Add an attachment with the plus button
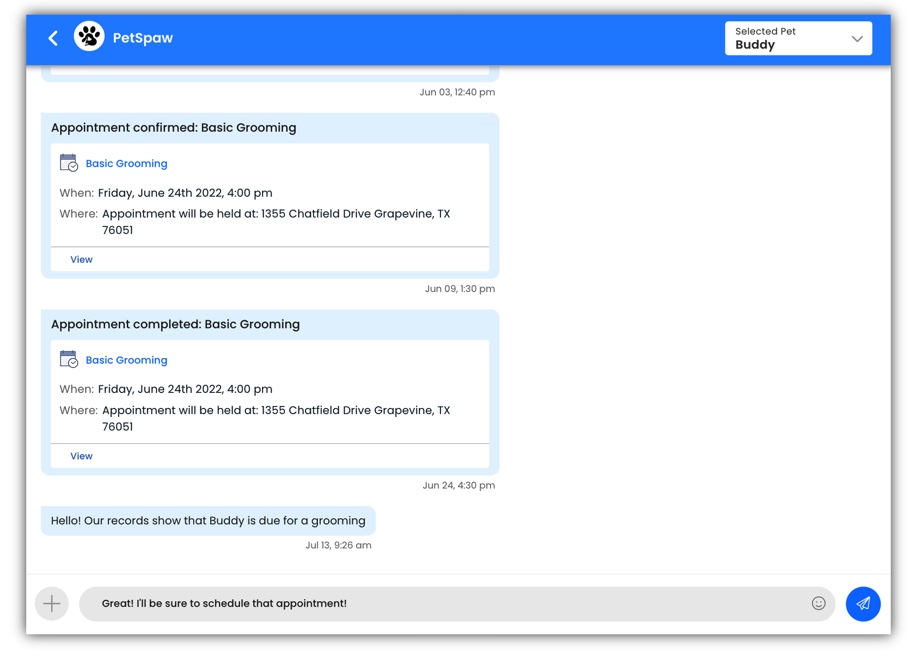916x657 pixels. (52, 603)
